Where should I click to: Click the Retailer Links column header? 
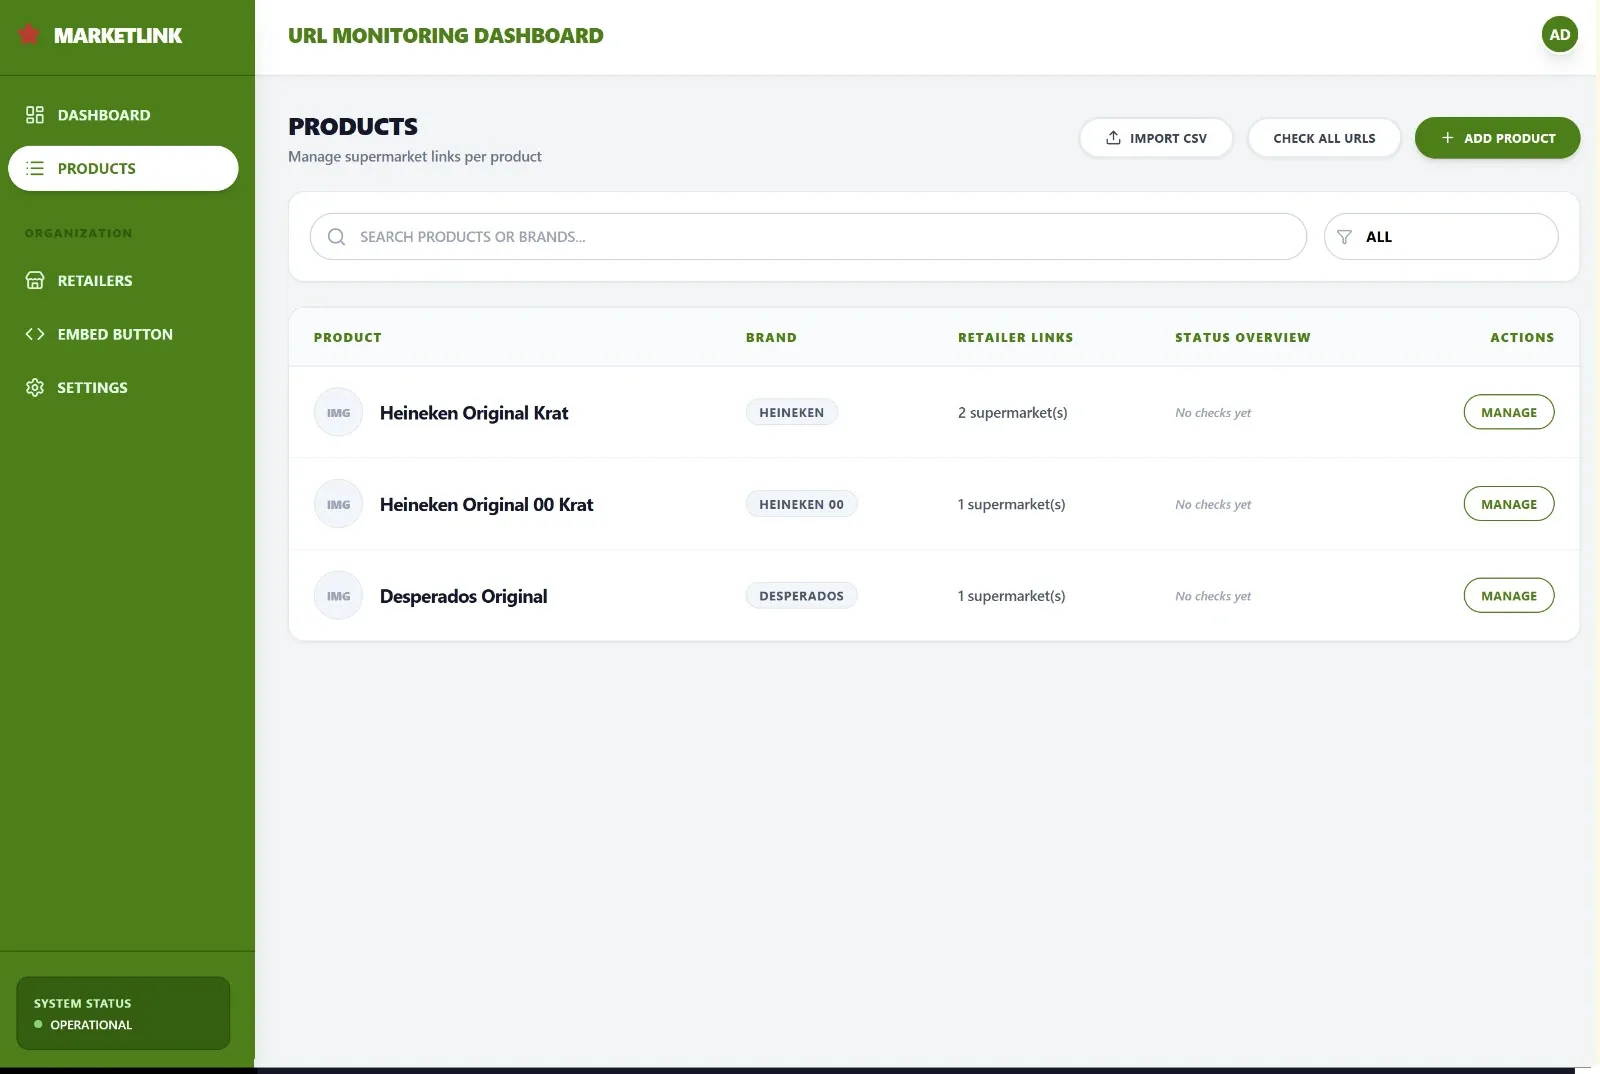pyautogui.click(x=1016, y=338)
